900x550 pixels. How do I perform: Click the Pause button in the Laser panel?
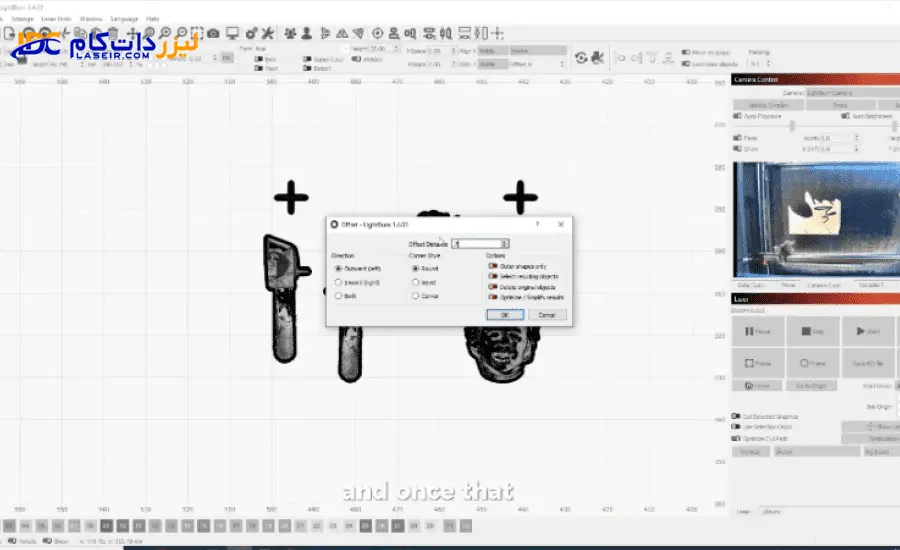point(758,331)
